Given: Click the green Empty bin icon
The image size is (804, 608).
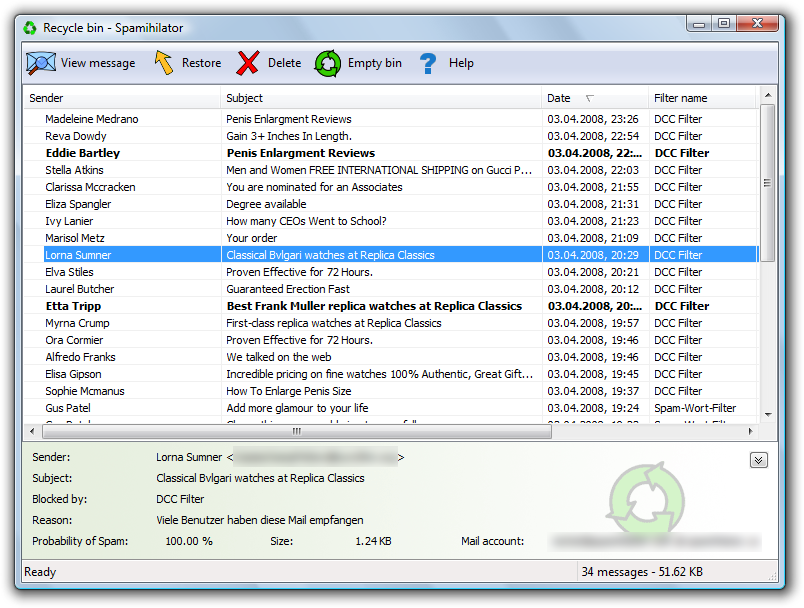Looking at the screenshot, I should click(328, 64).
